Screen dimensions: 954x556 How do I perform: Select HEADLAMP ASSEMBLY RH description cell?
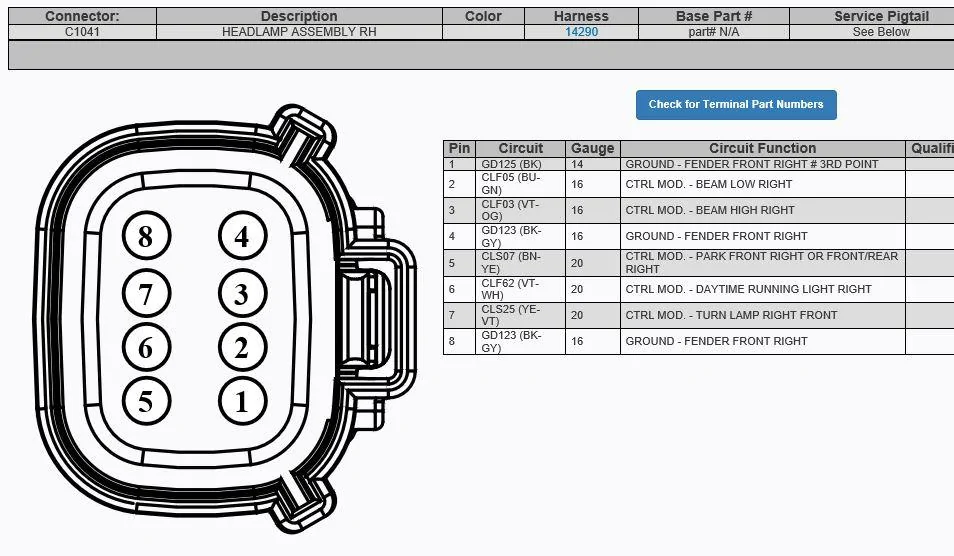click(x=299, y=32)
